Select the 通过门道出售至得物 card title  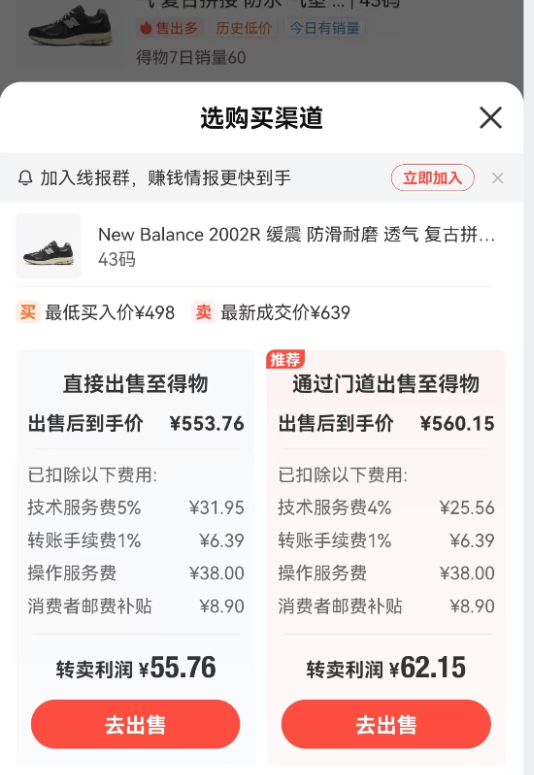click(386, 384)
